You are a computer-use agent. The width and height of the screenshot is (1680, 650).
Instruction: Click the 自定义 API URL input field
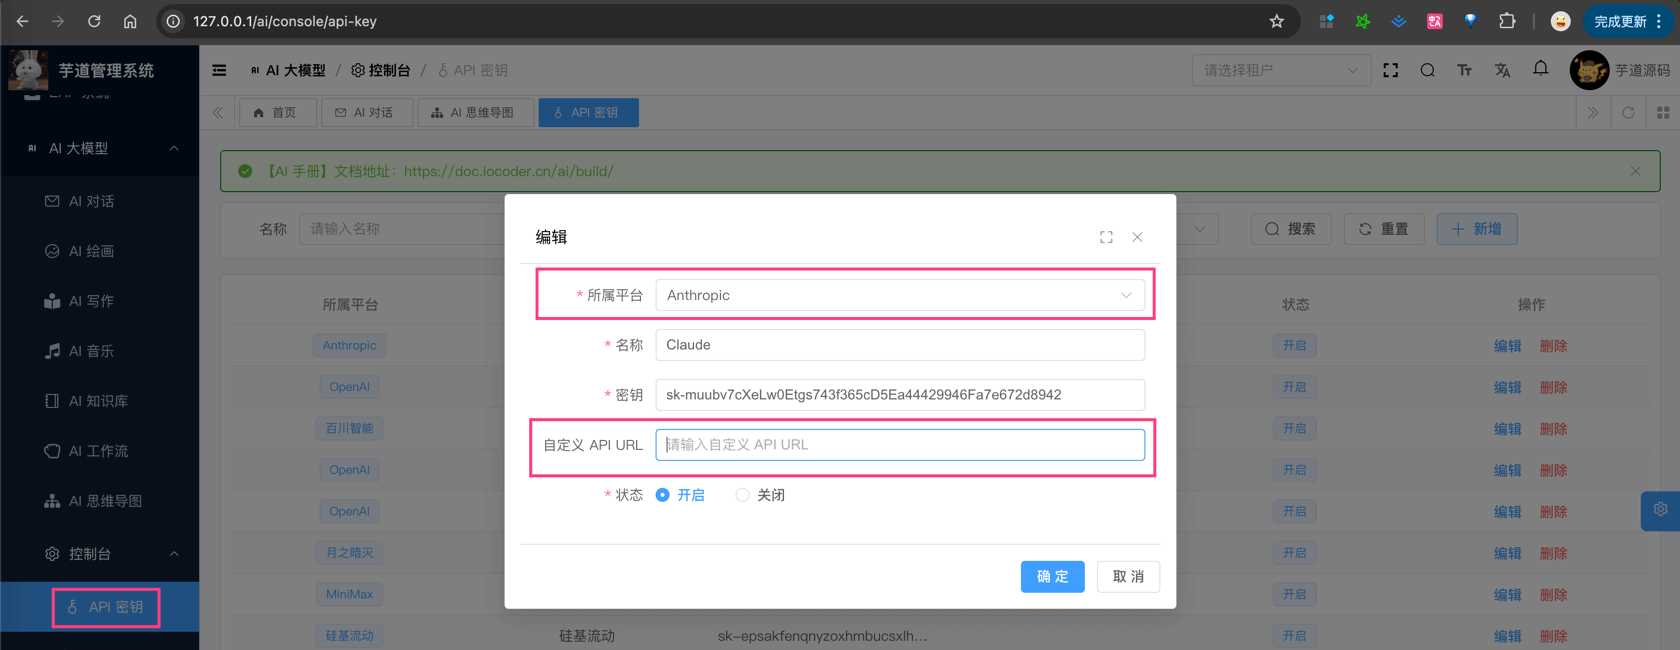coord(899,445)
